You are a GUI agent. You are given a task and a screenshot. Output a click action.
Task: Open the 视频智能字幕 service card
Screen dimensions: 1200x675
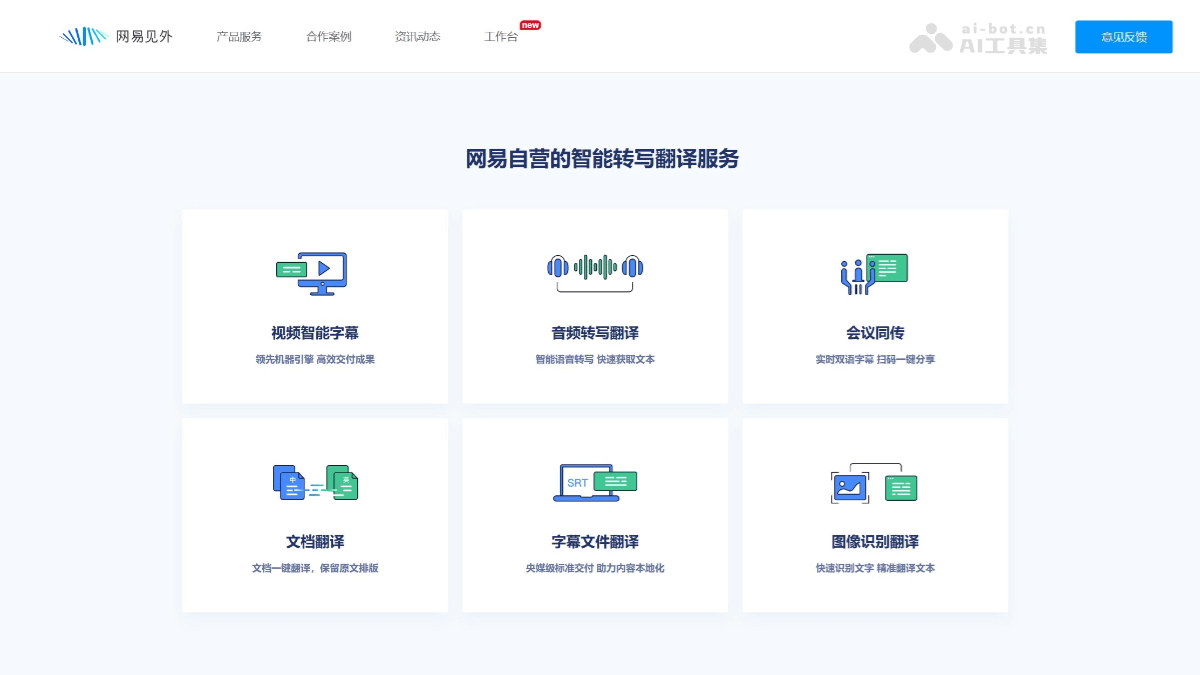[x=314, y=306]
